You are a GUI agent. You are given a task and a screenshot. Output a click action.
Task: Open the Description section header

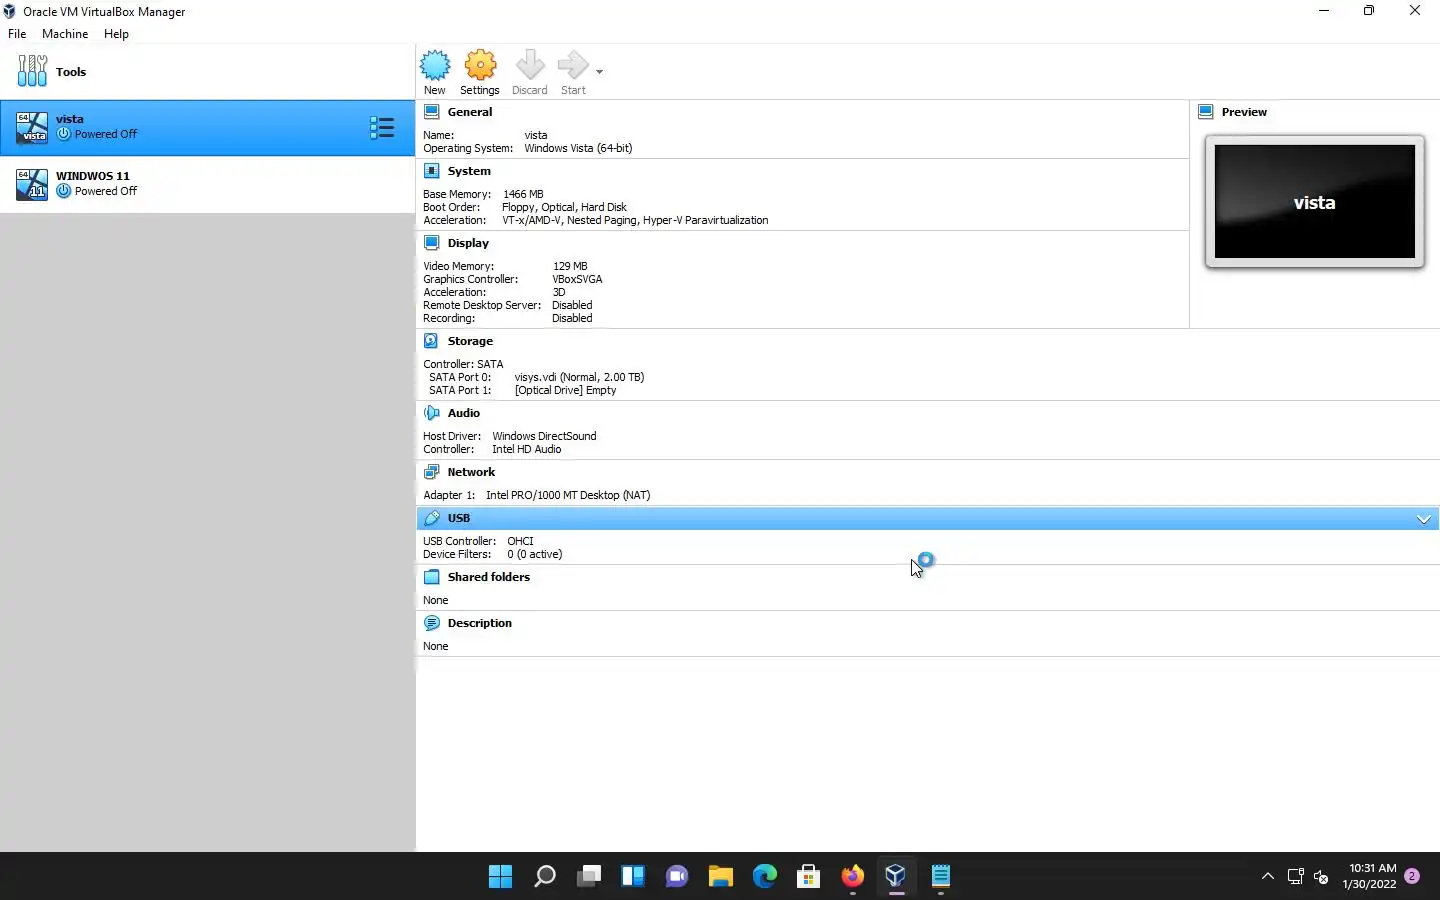point(480,623)
